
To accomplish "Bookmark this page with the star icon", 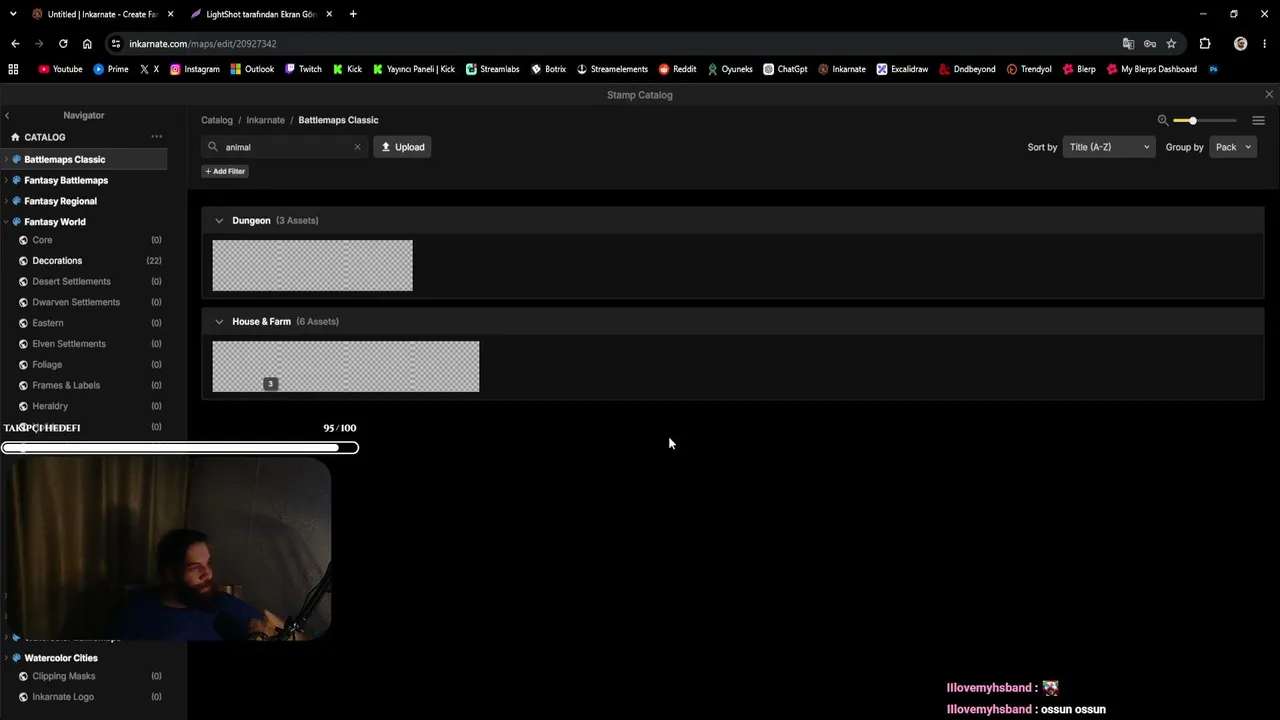I will (x=1171, y=44).
